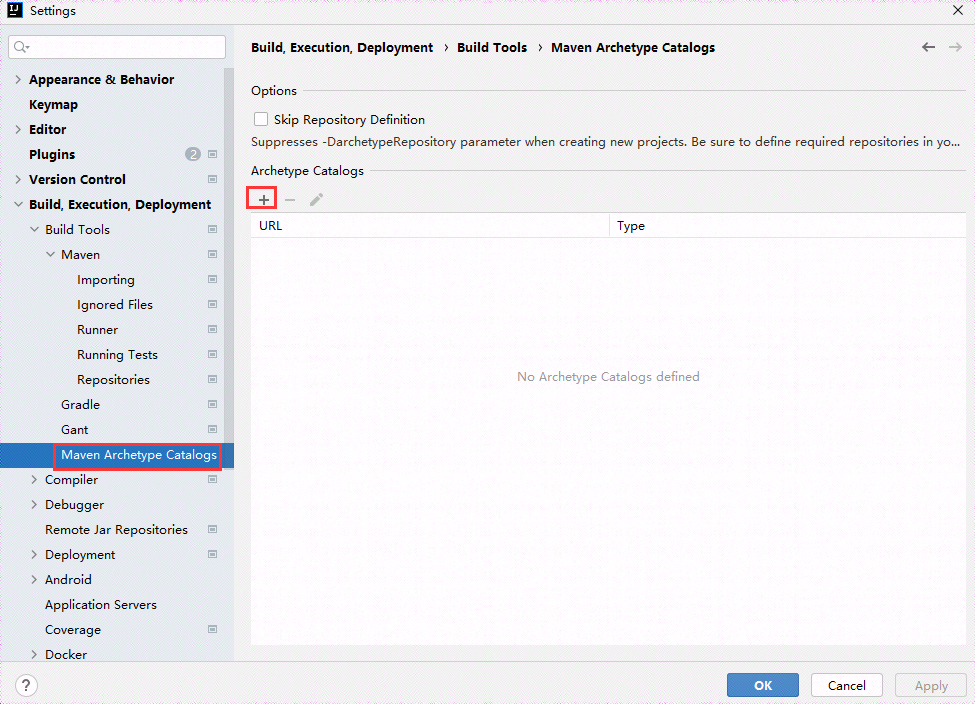Image resolution: width=975 pixels, height=704 pixels.
Task: Click project-level icon beside Compiler
Action: [x=213, y=479]
